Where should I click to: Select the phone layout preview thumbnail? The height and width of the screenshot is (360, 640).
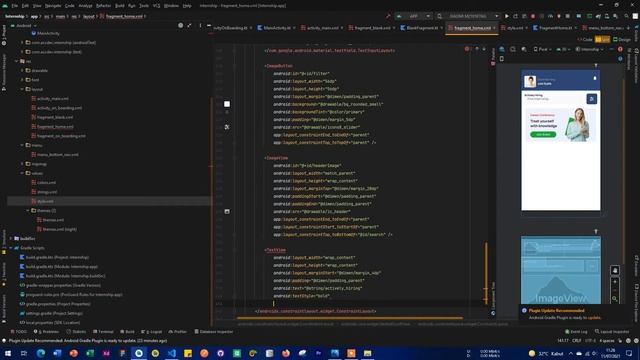point(560,140)
